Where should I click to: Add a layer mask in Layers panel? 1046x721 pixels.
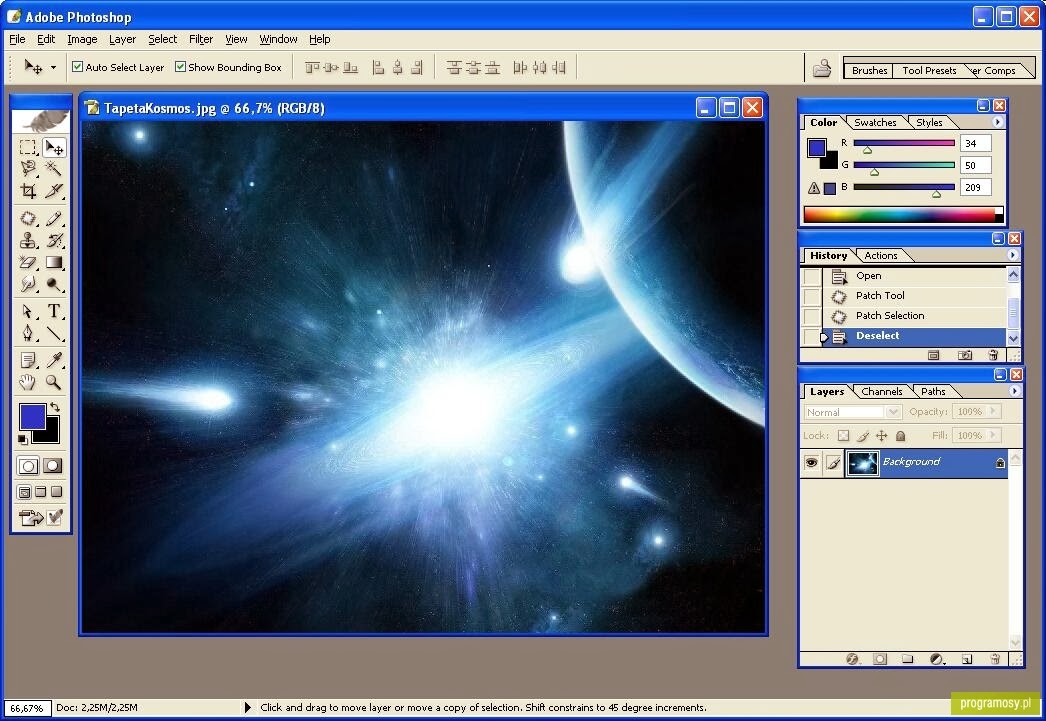[x=880, y=659]
